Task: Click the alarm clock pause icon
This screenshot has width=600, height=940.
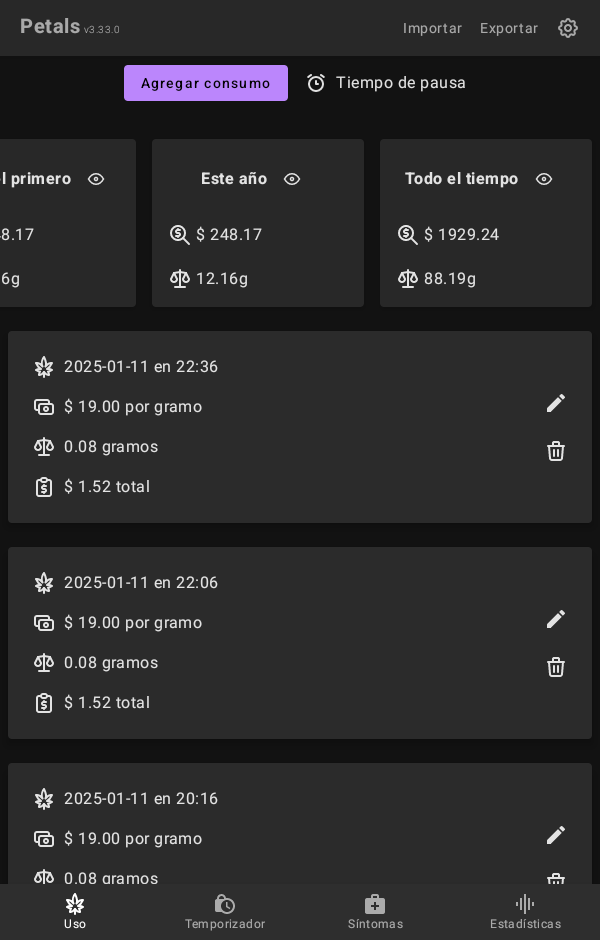Action: click(316, 83)
